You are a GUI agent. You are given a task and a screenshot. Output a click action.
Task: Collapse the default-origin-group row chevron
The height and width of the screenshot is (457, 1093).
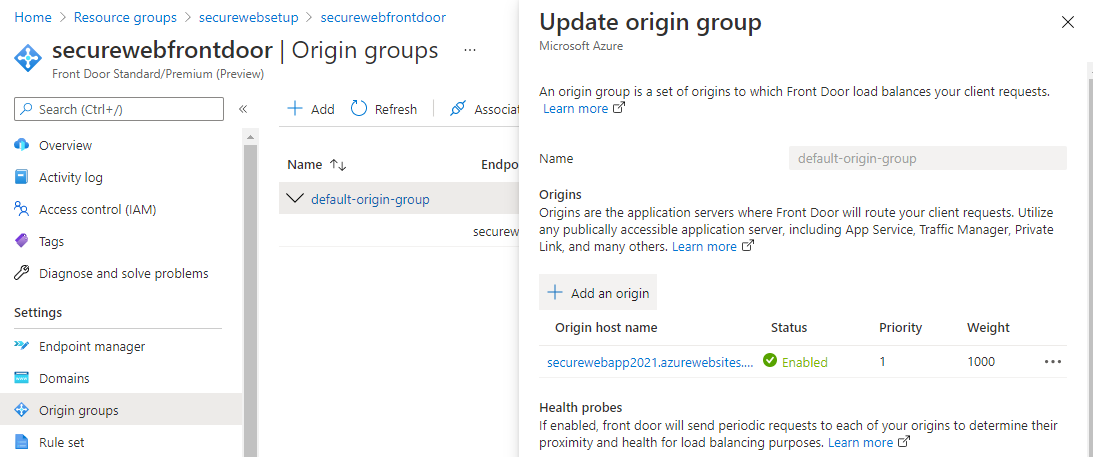(x=295, y=199)
